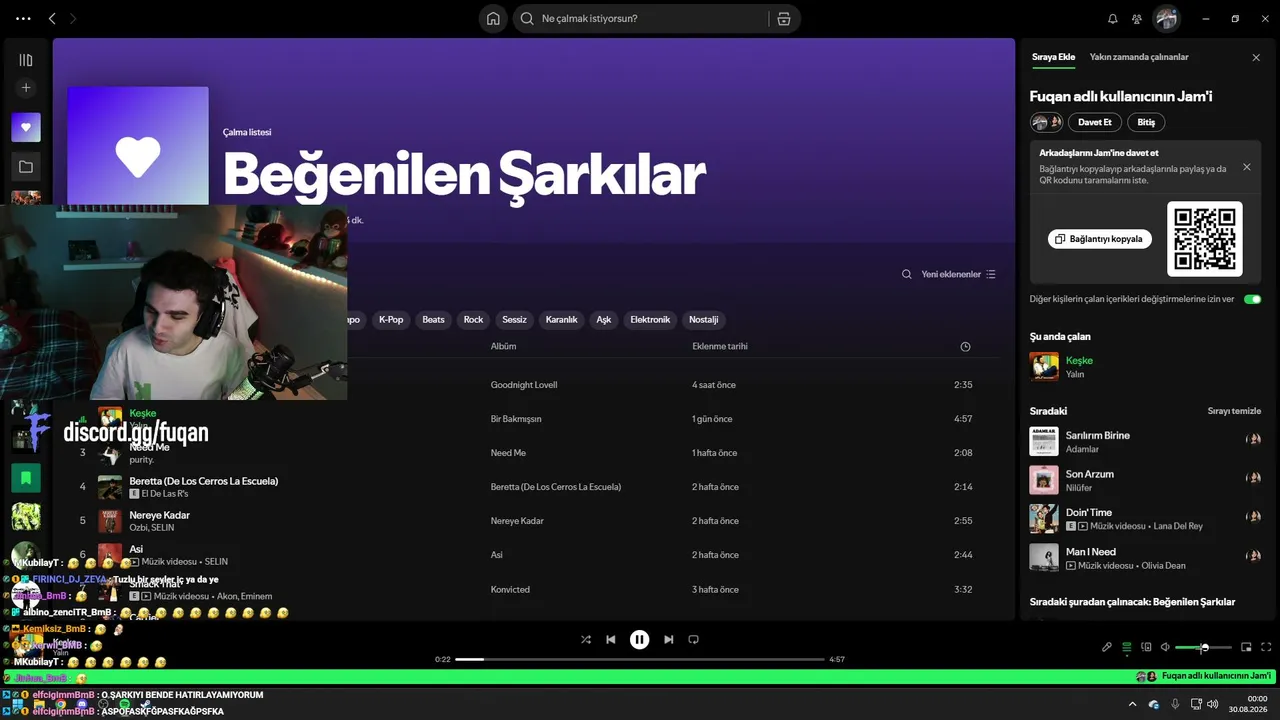Play queued song 'Sarılırım Birine'

[1145, 441]
